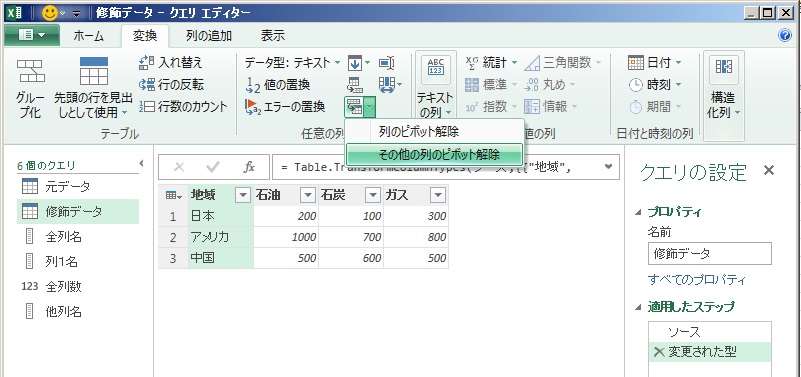Click the 指数 scientific icon
The height and width of the screenshot is (377, 801).
pyautogui.click(x=472, y=107)
